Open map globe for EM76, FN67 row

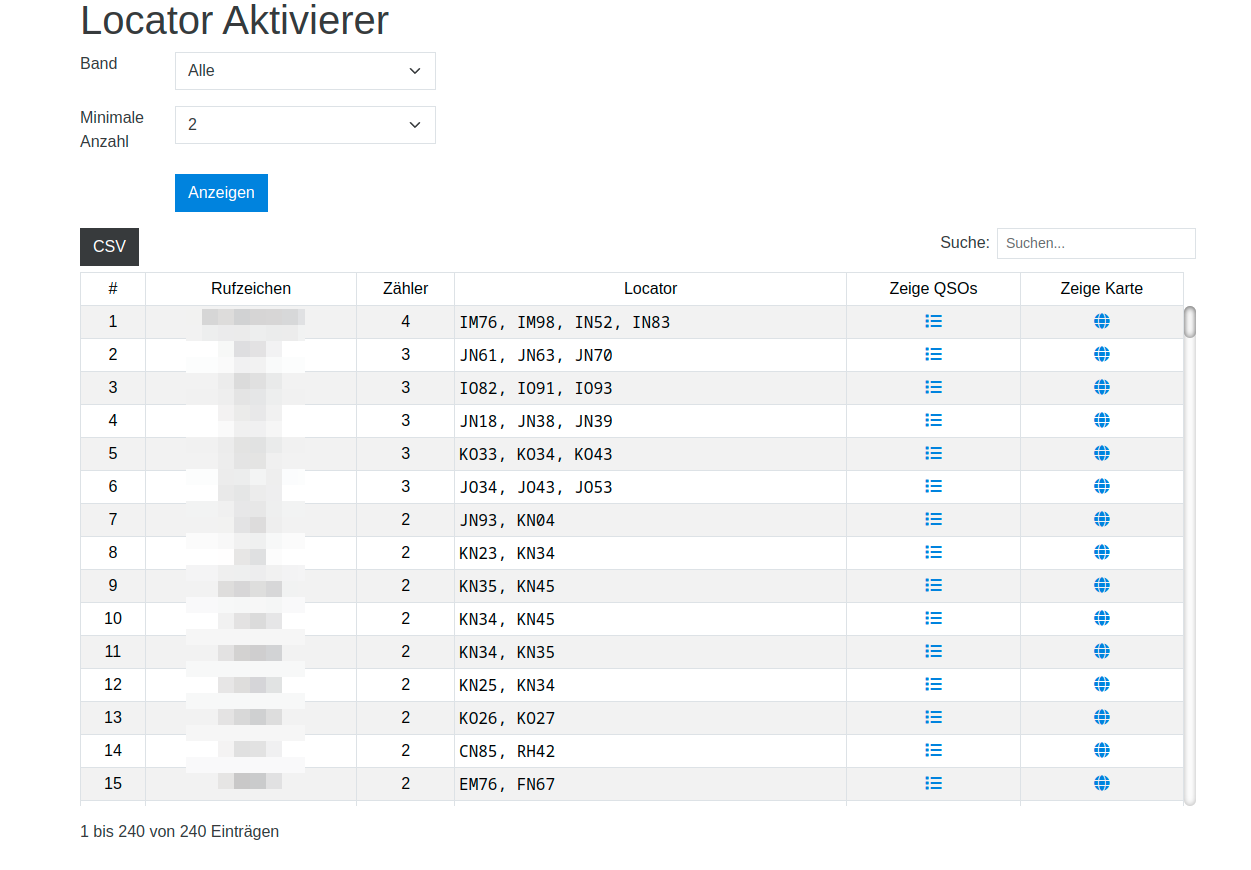(1101, 783)
